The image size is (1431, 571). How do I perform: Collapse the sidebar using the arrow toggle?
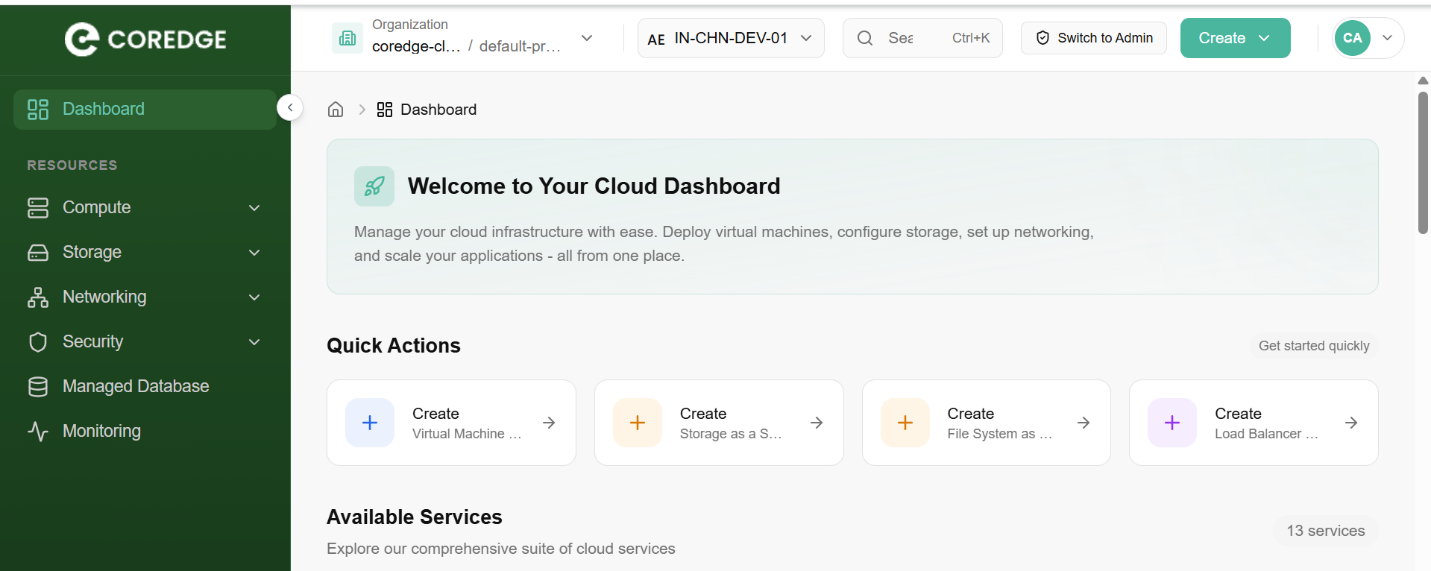pyautogui.click(x=290, y=107)
